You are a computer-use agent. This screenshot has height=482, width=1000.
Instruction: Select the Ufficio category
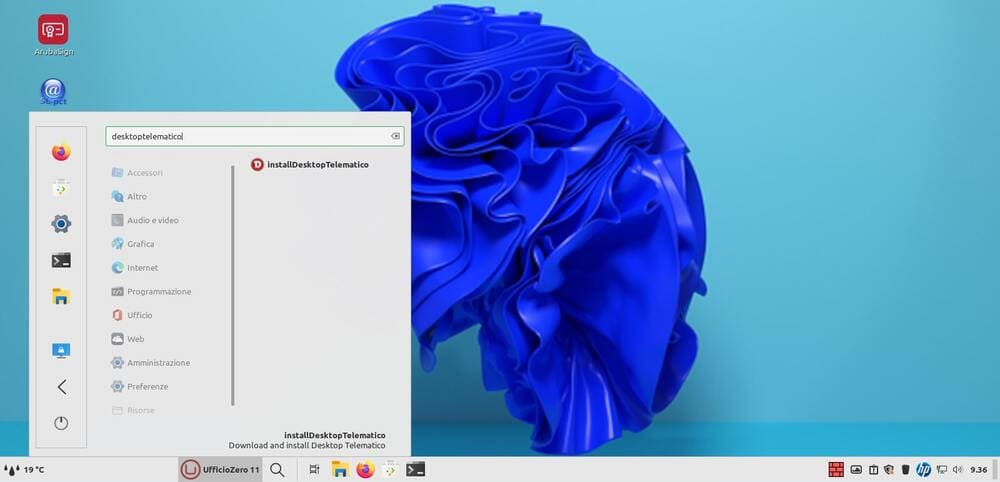pos(139,315)
